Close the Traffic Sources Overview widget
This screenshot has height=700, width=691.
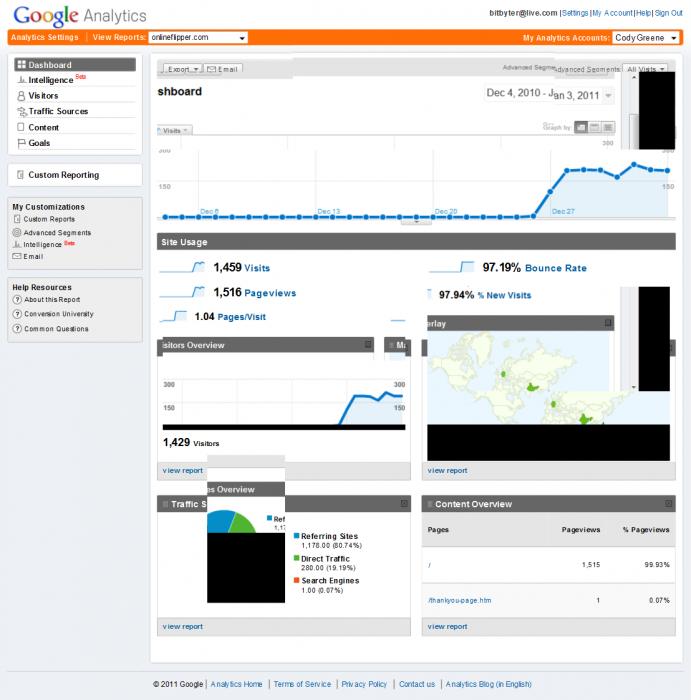tap(404, 504)
